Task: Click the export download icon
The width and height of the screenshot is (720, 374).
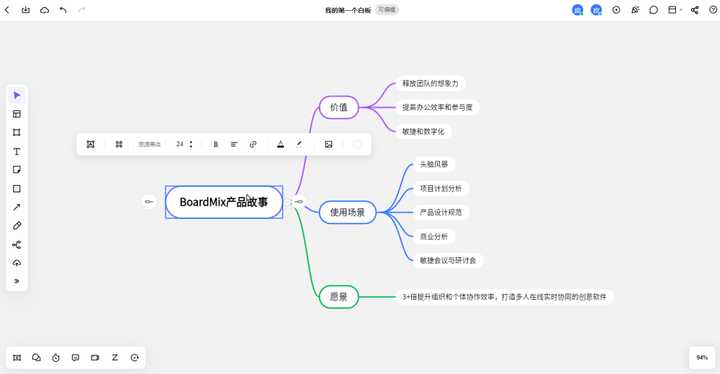Action: point(26,10)
